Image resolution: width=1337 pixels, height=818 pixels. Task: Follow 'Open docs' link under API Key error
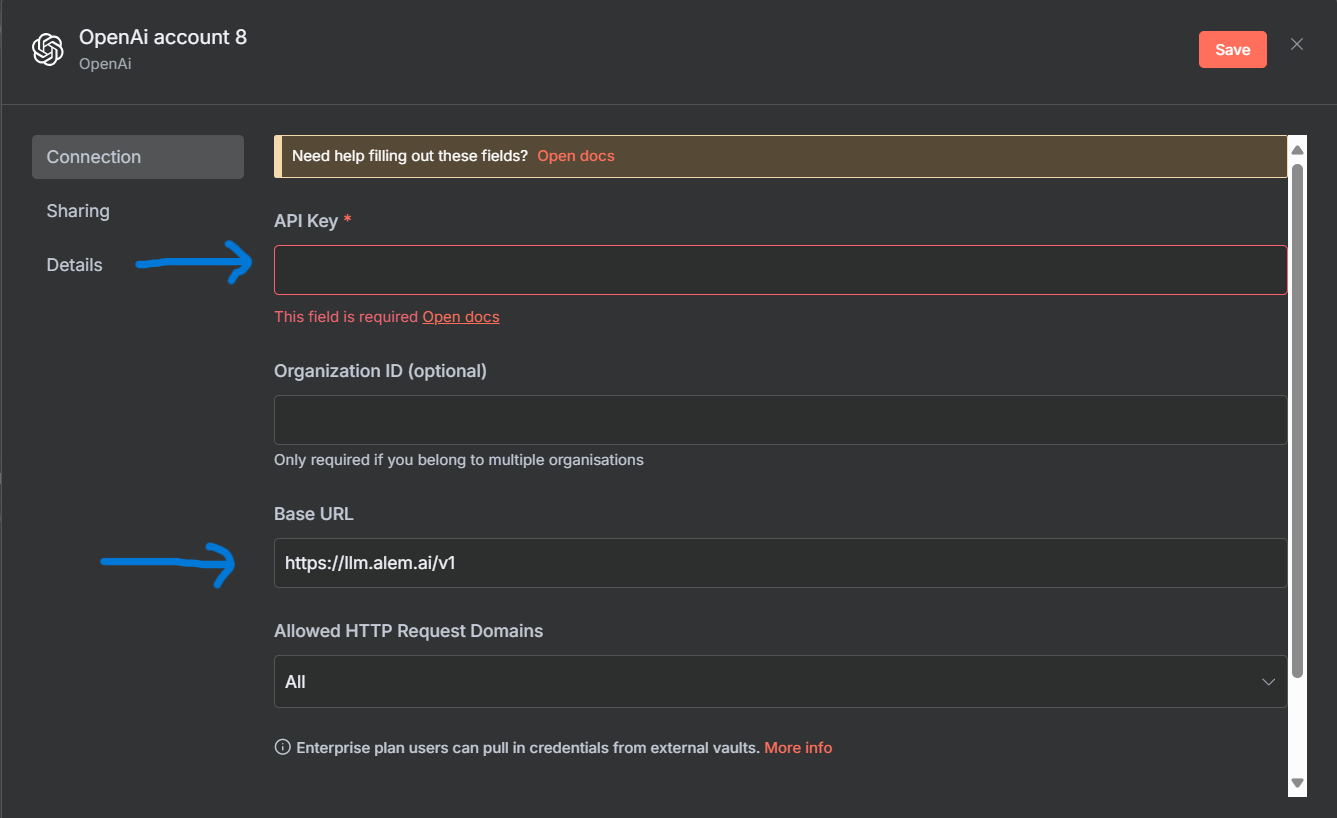(x=461, y=317)
